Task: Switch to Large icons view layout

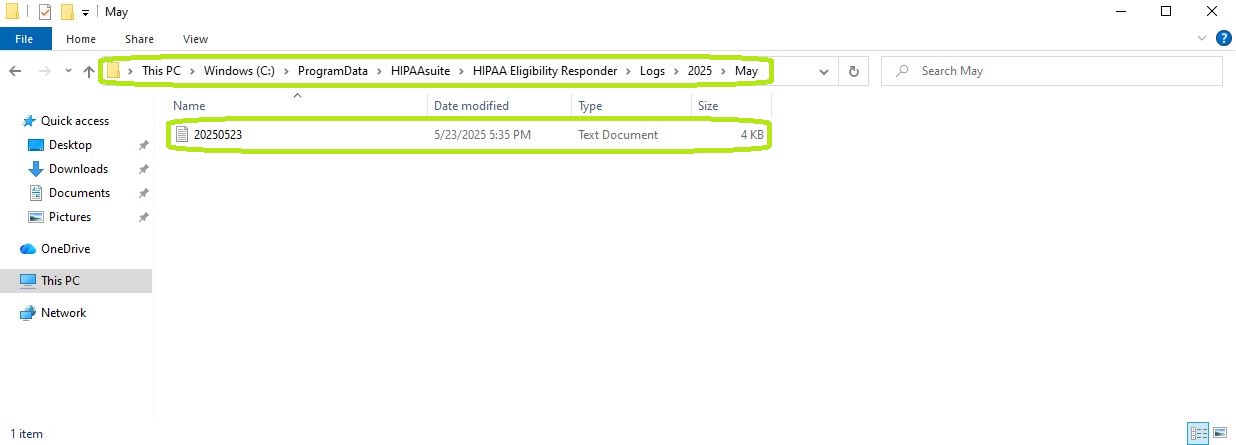Action: click(1220, 434)
